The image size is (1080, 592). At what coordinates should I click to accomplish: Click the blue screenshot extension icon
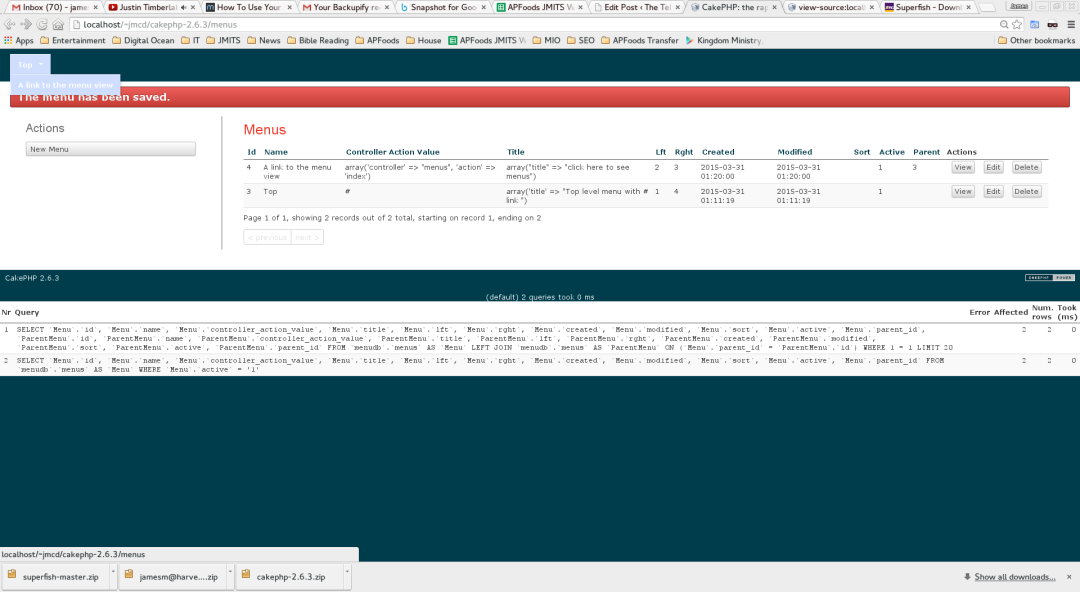(1034, 24)
